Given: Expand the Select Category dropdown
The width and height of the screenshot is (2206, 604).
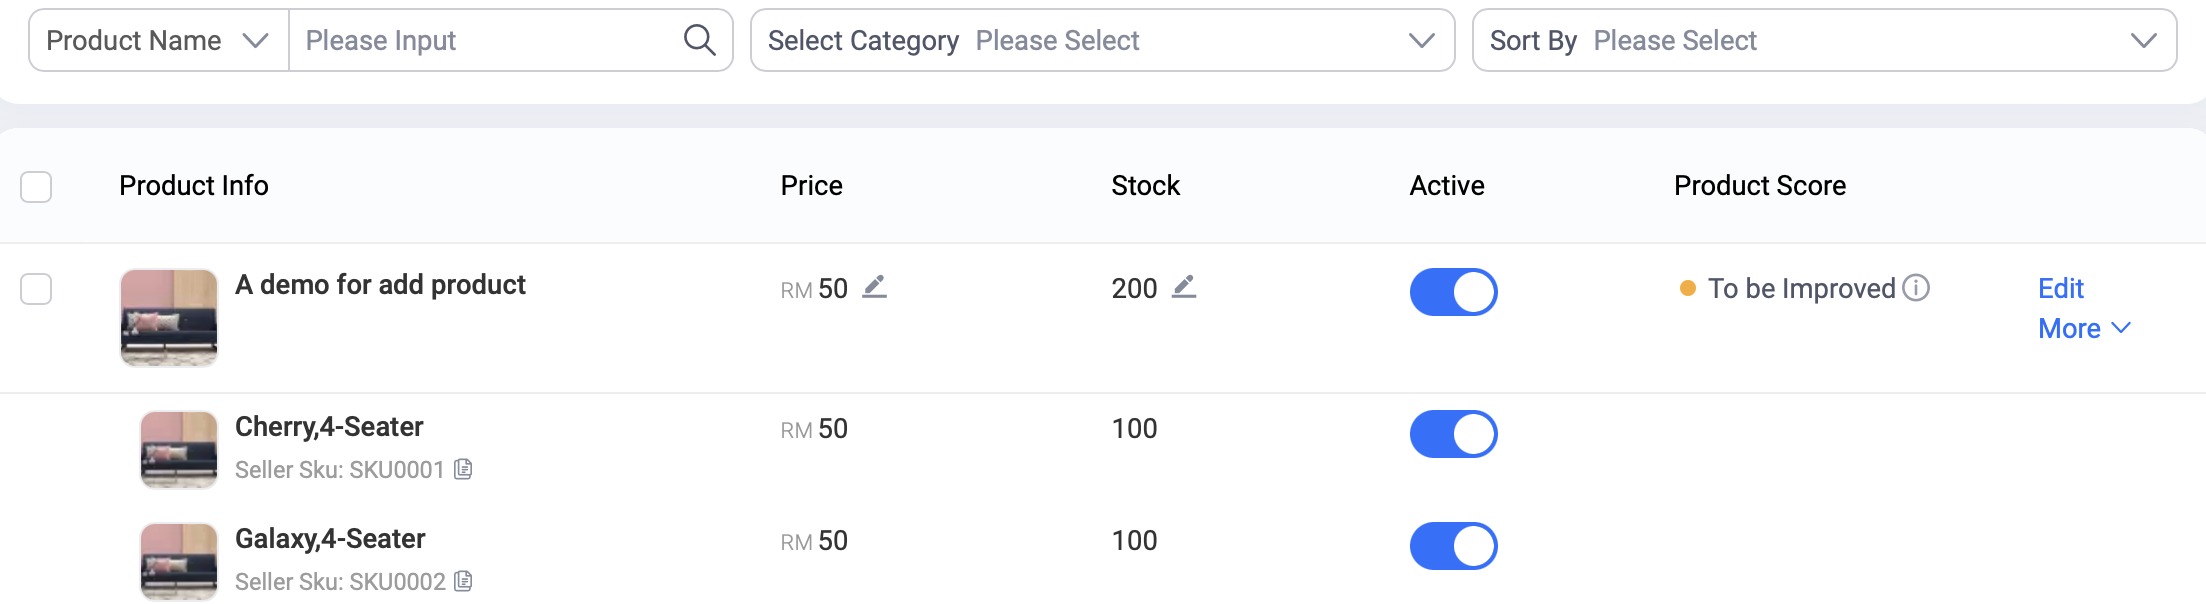Looking at the screenshot, I should coord(1102,40).
